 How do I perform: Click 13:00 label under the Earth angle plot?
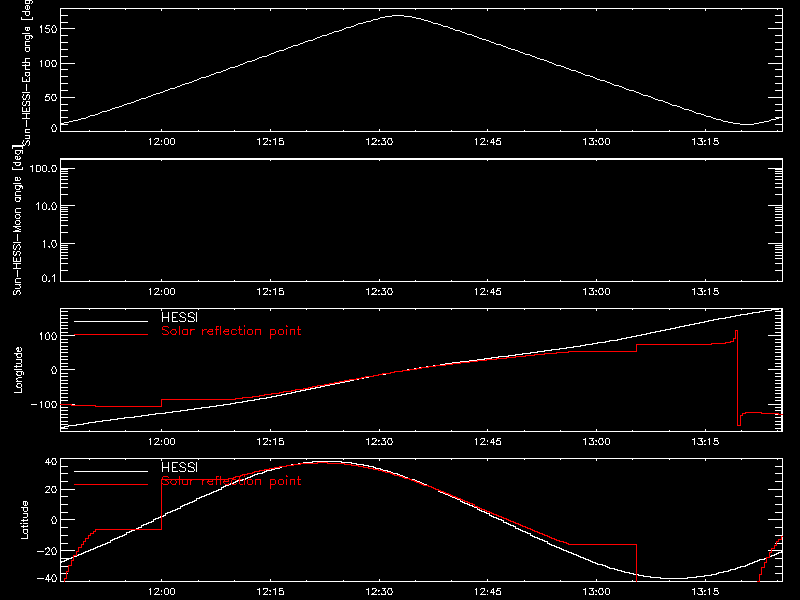[596, 142]
